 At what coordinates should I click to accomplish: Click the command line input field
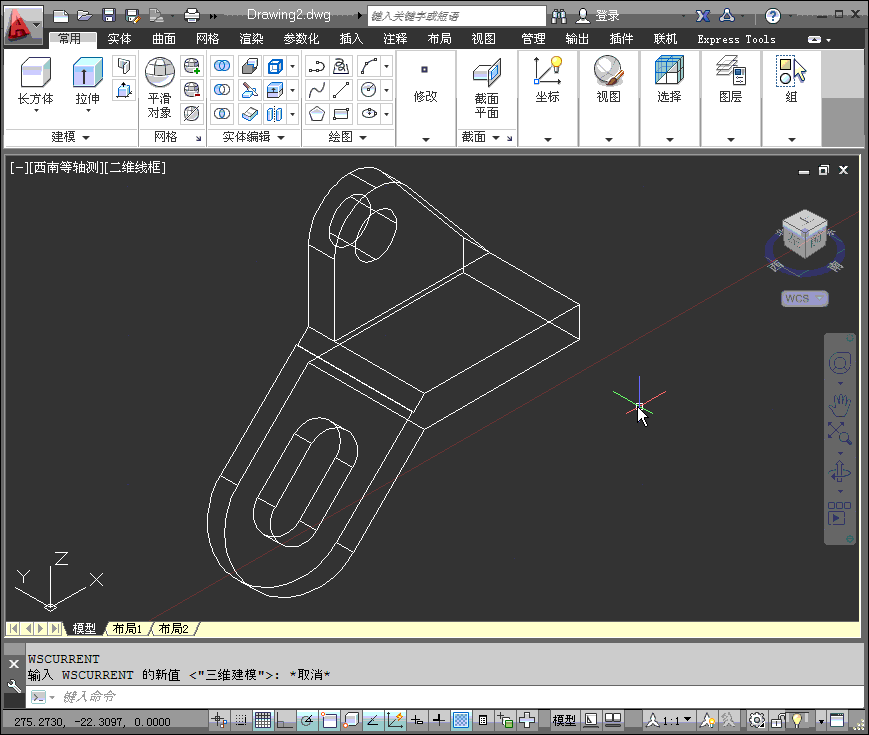[443, 697]
